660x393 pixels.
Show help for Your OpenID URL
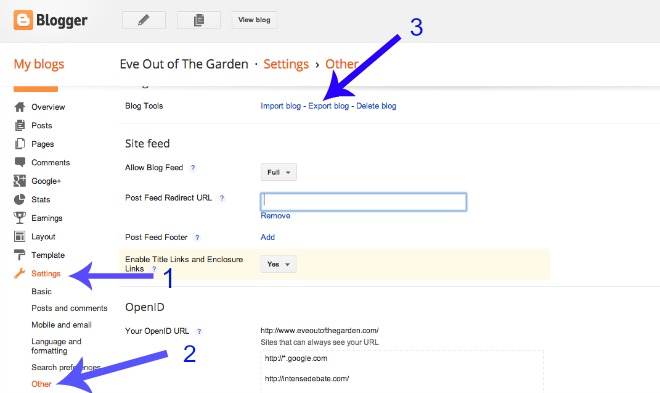[199, 331]
